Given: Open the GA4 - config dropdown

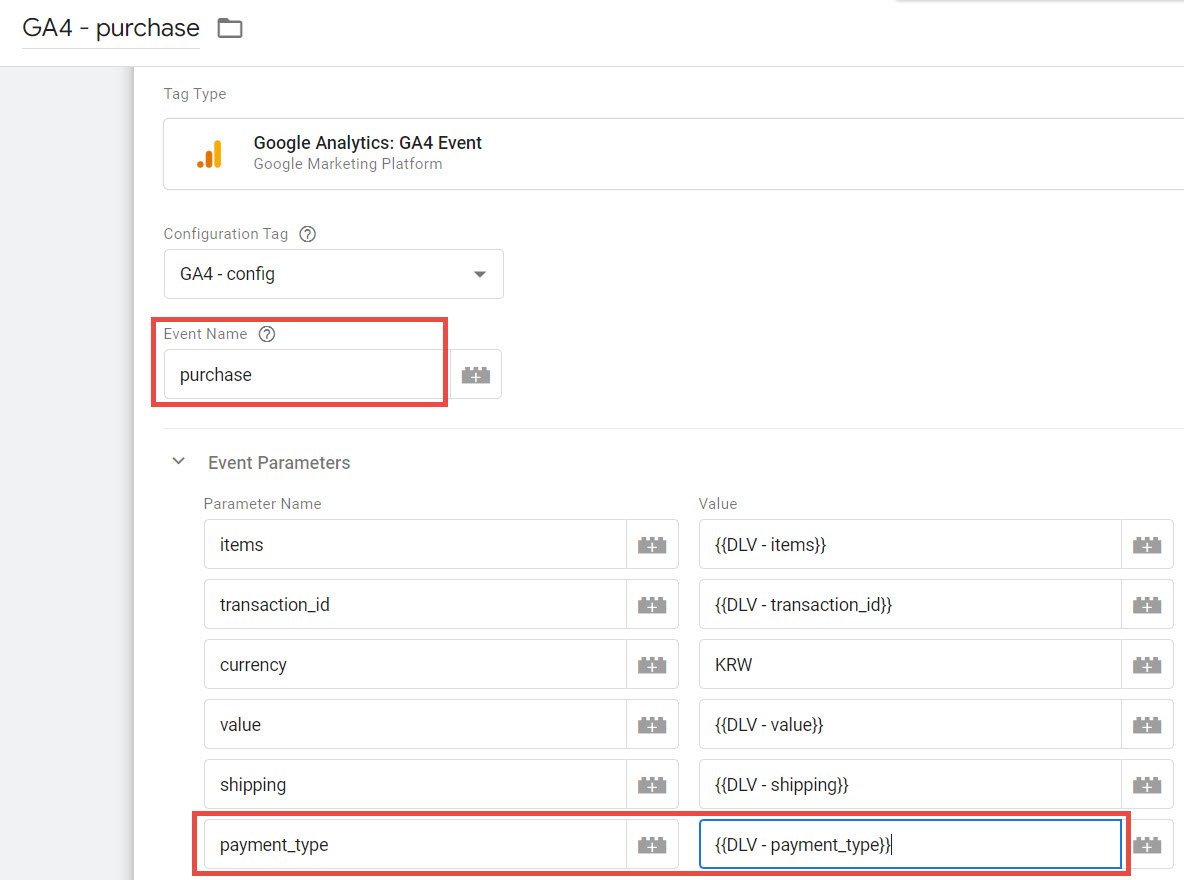Looking at the screenshot, I should coord(334,274).
